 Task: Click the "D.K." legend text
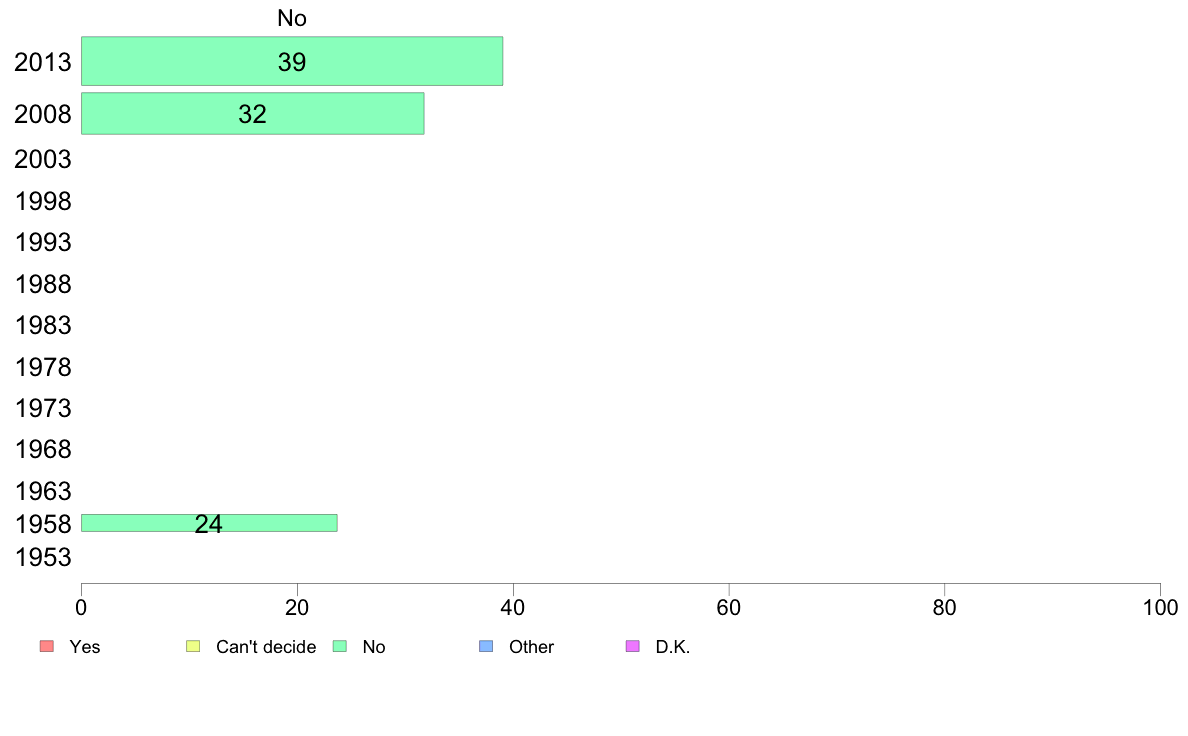click(x=673, y=647)
